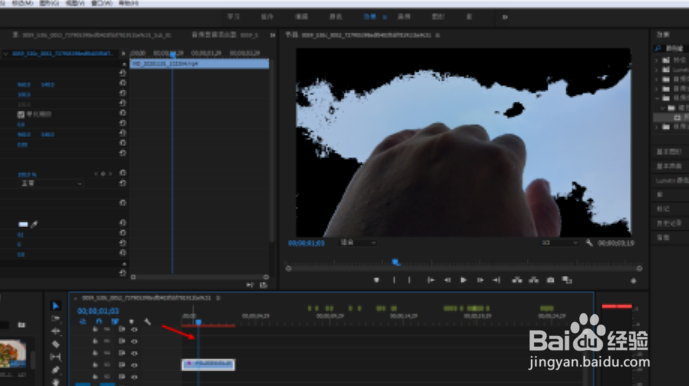Step back one frame
The height and width of the screenshot is (386, 689).
point(447,280)
